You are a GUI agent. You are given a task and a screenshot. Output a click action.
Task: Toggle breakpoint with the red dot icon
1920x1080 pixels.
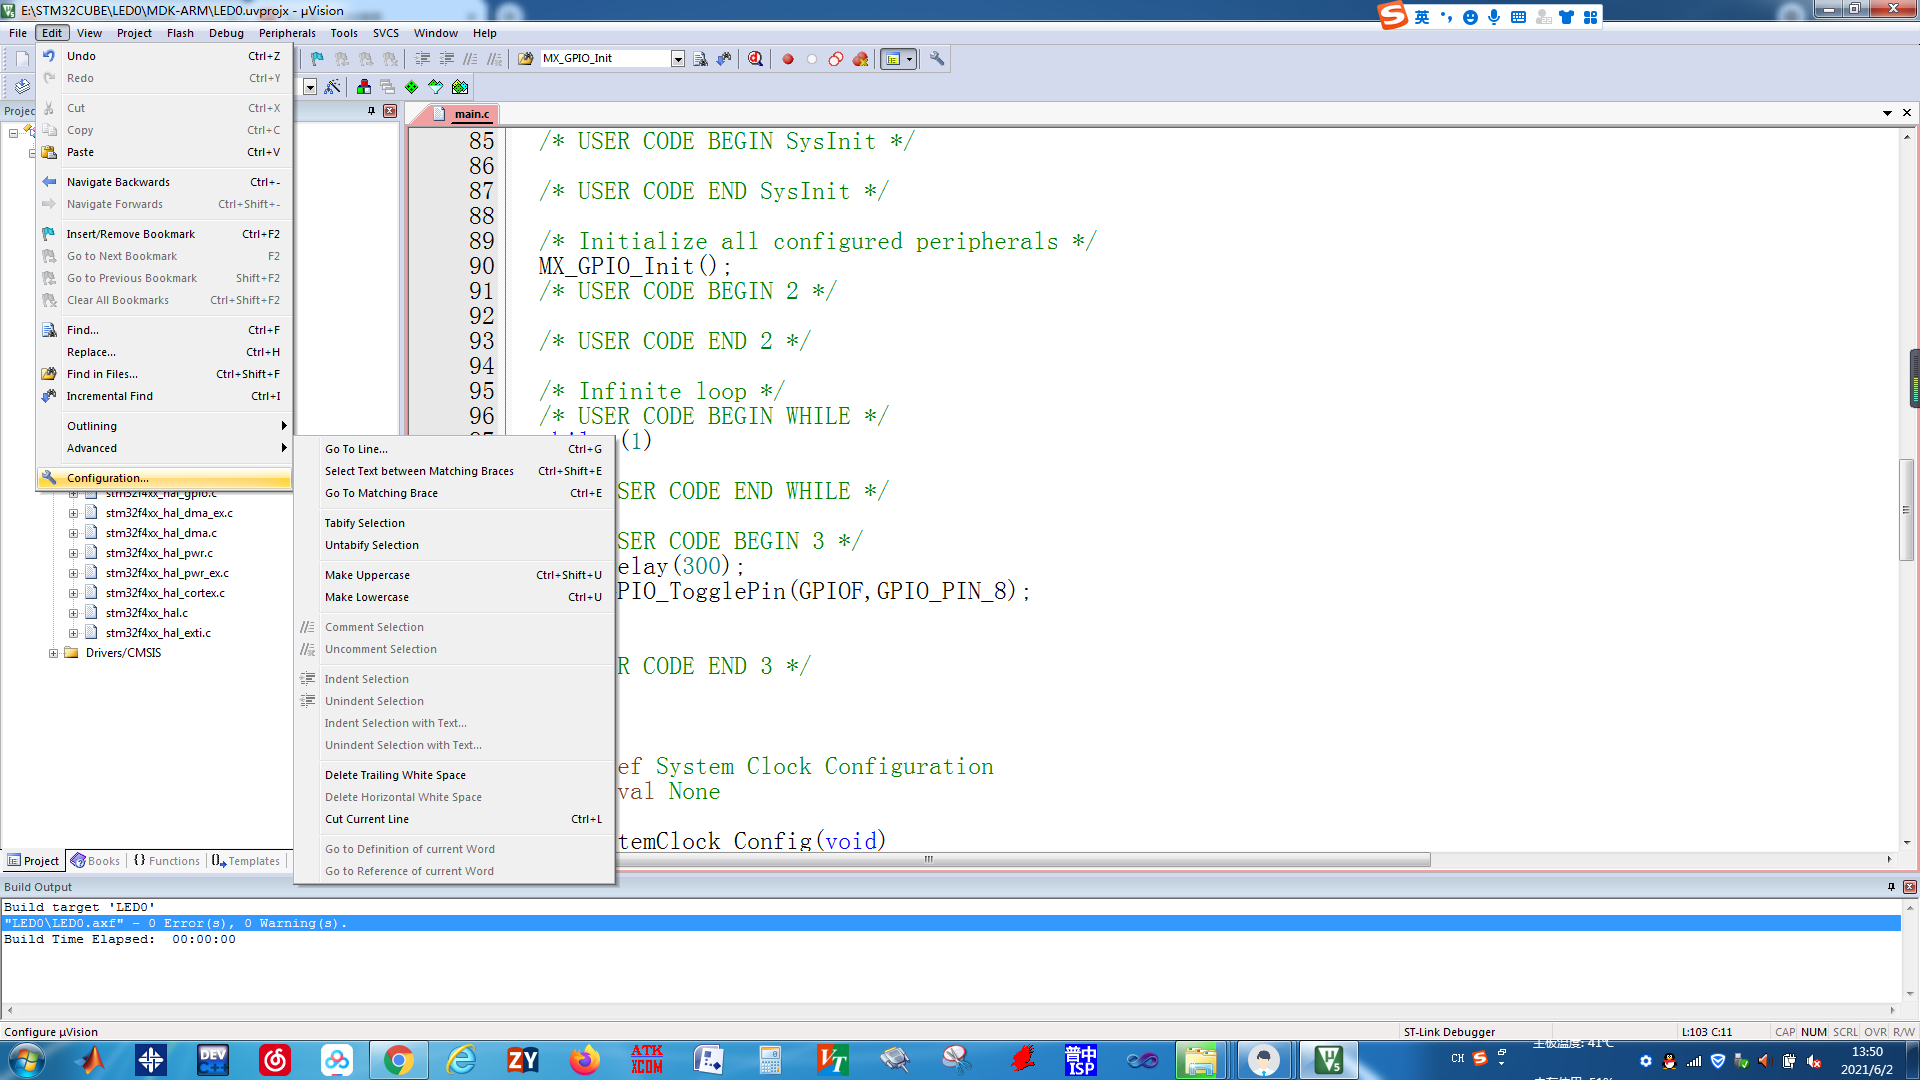point(788,59)
